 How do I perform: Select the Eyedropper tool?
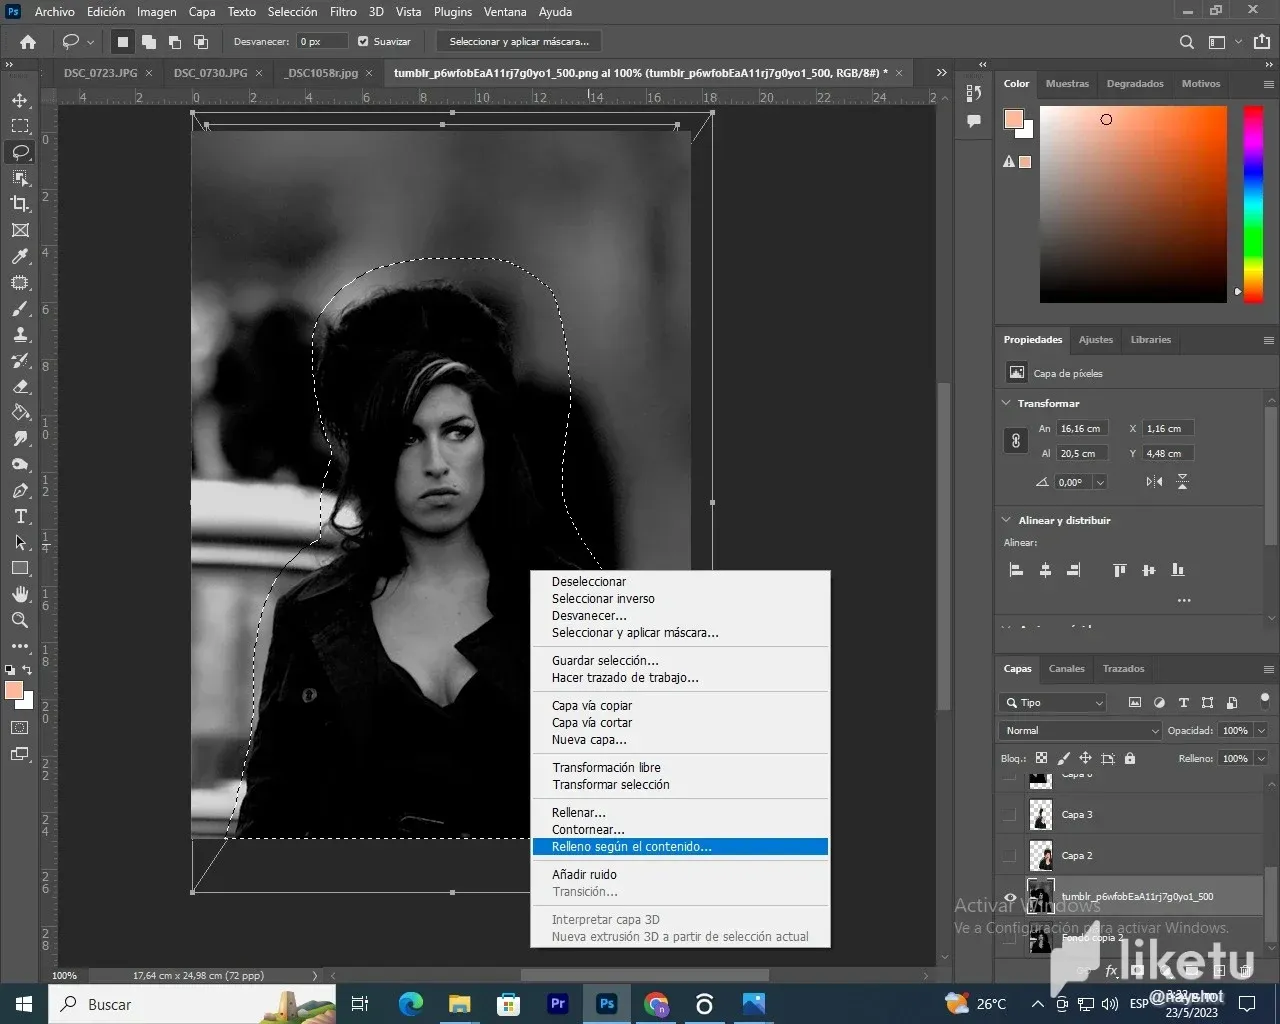click(20, 256)
